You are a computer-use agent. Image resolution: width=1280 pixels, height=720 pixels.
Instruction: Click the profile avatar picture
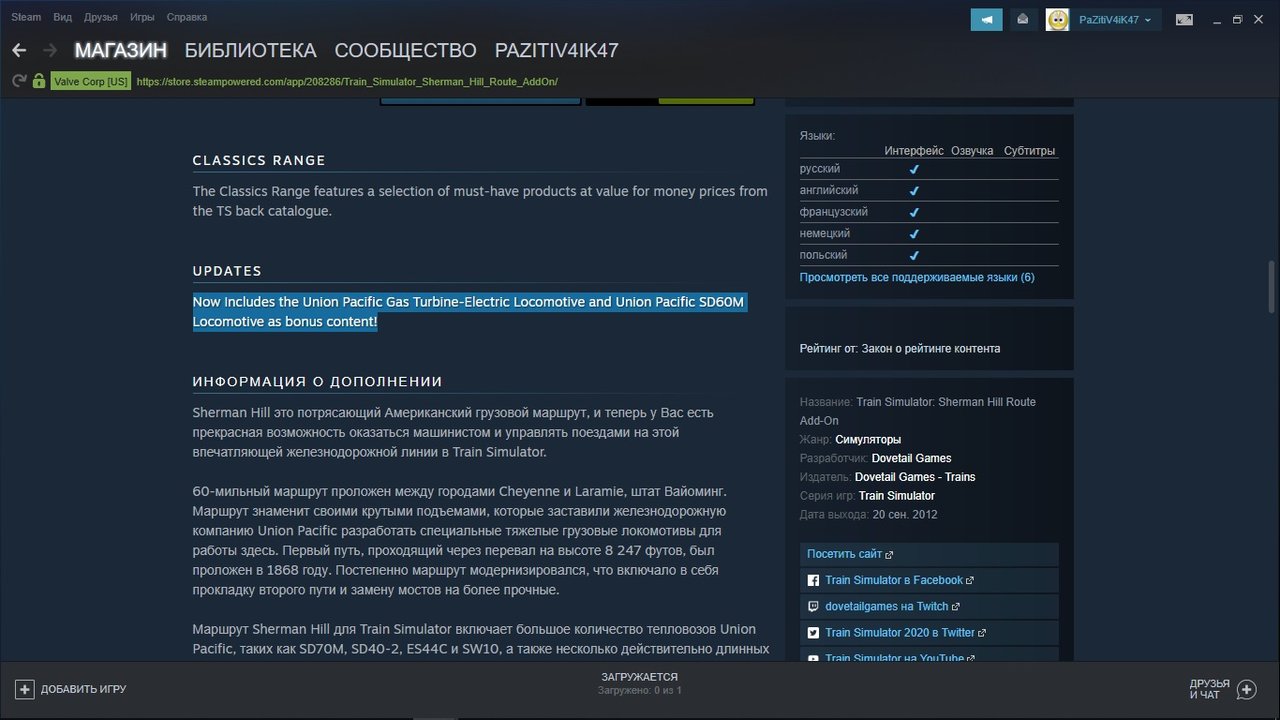tap(1057, 19)
